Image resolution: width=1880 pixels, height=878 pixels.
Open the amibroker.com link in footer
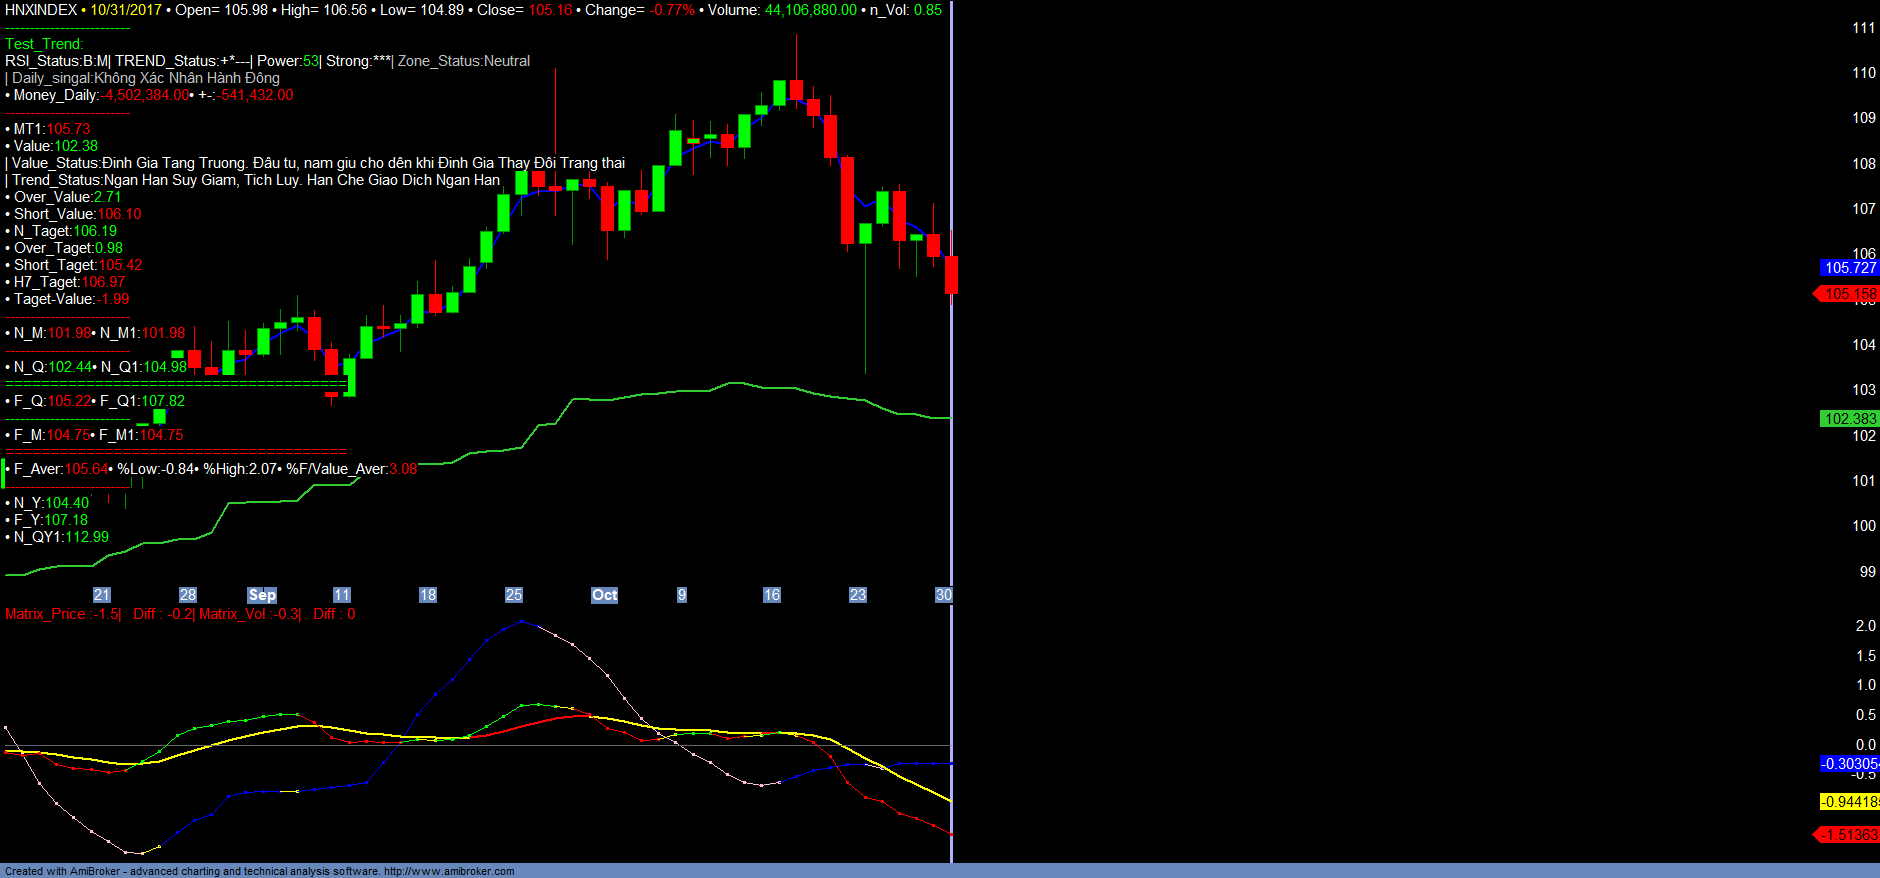[448, 871]
